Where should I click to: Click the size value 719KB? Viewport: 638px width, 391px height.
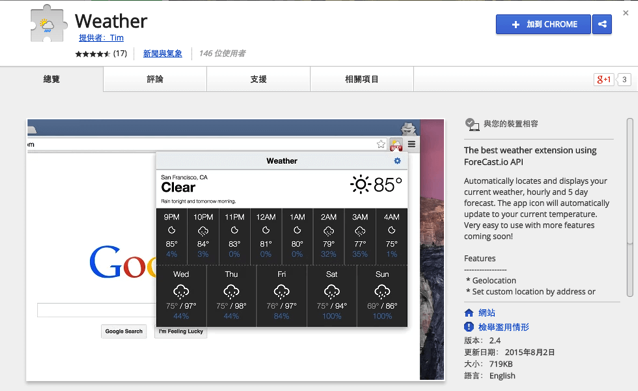[x=501, y=364]
